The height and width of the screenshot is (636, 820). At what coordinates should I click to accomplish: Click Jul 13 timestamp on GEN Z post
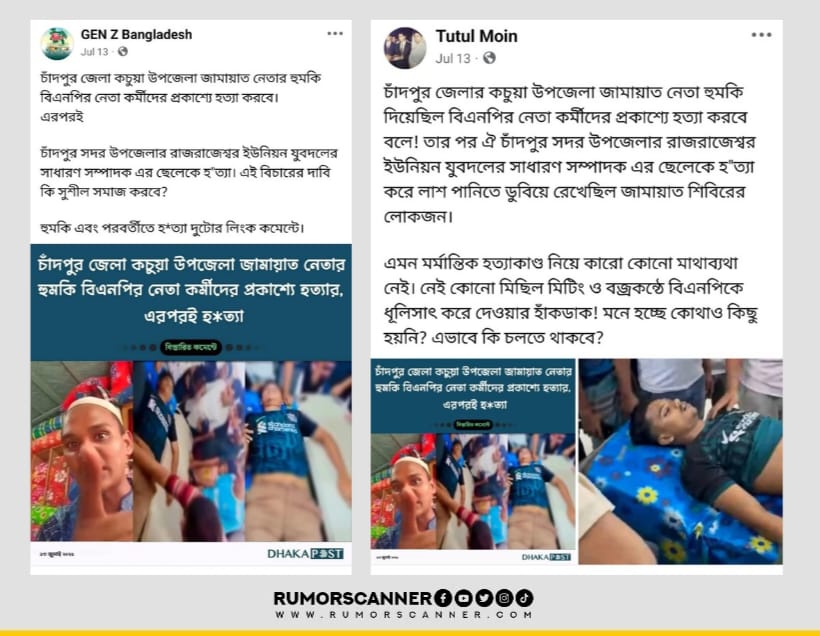[95, 52]
